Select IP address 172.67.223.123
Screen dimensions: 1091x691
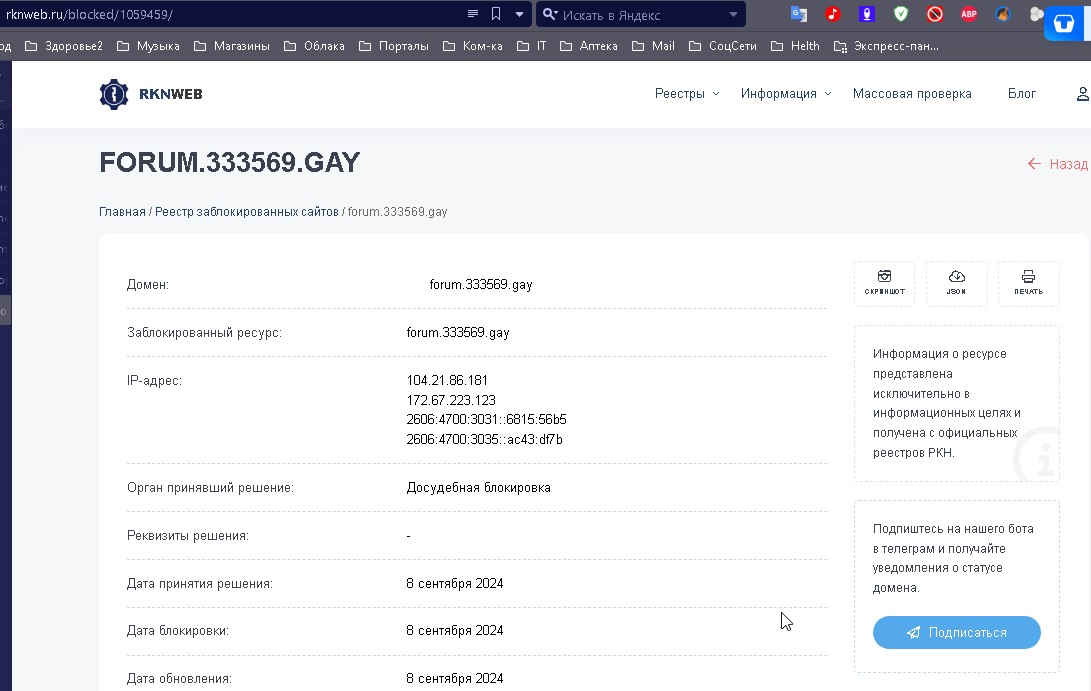pos(451,400)
